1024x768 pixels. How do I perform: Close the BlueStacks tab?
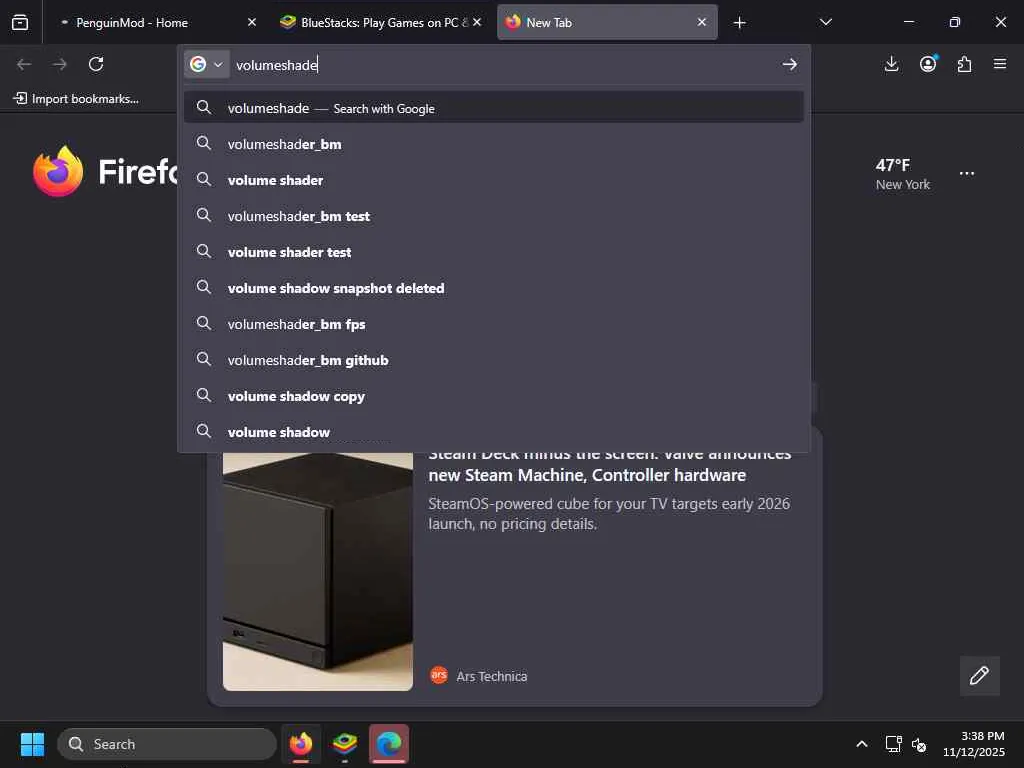tap(477, 22)
